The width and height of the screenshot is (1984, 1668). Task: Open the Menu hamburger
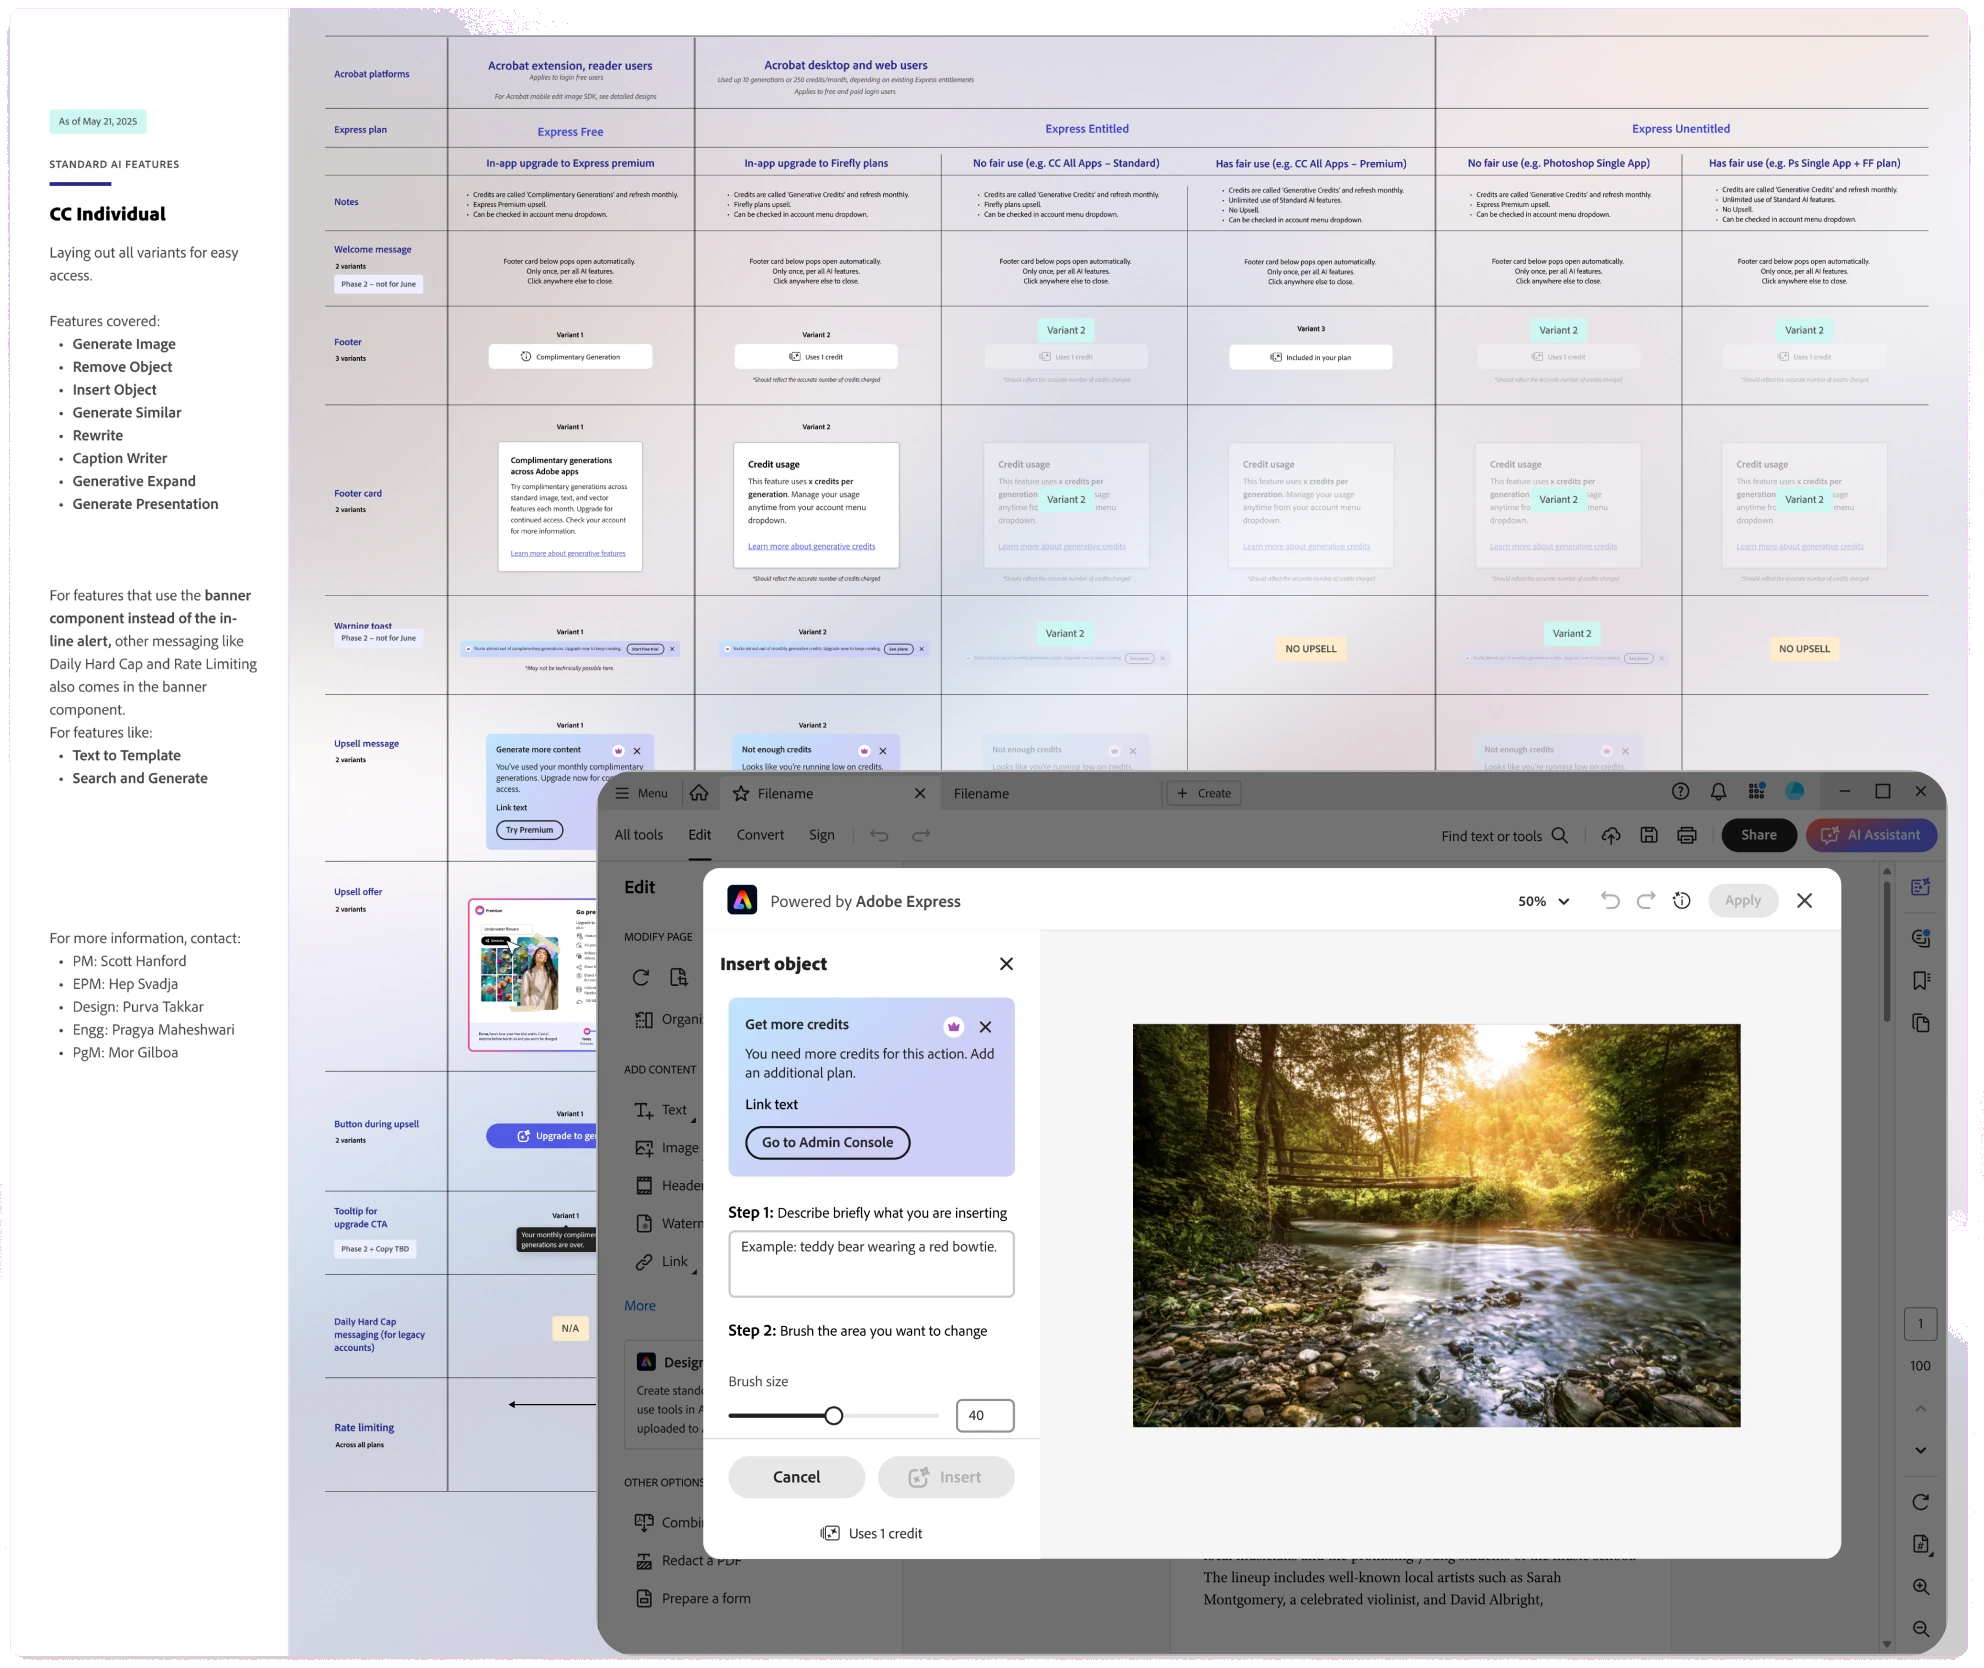coord(641,793)
